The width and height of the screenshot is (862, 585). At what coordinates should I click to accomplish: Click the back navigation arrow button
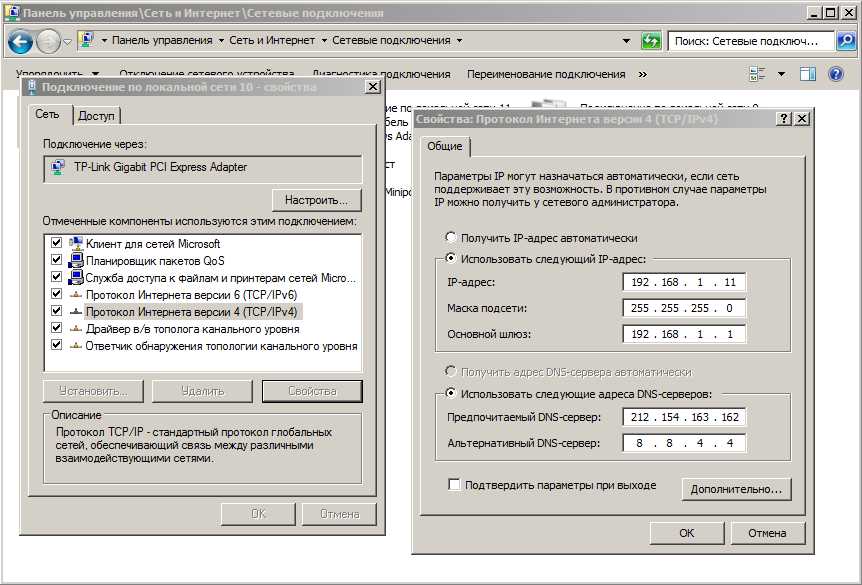click(20, 41)
